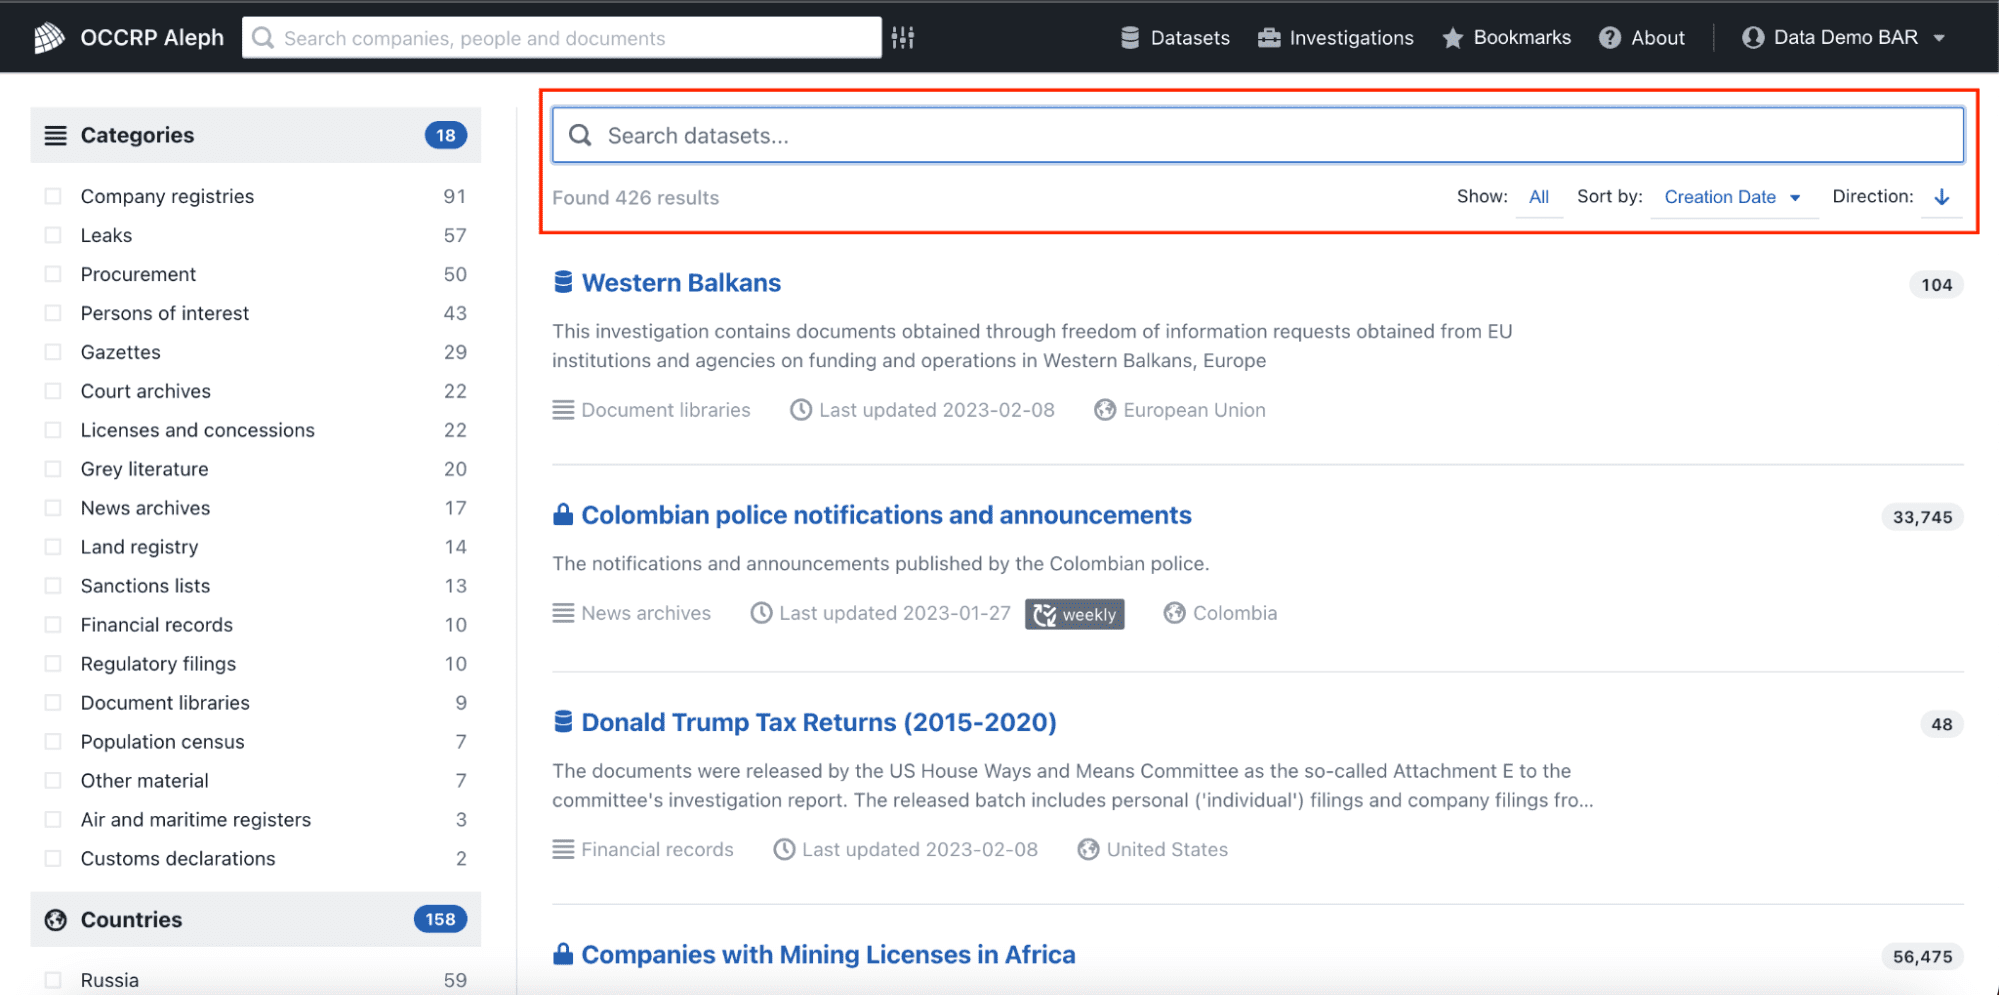Select the Customs declarations checkbox
This screenshot has height=995, width=1999.
pos(53,858)
